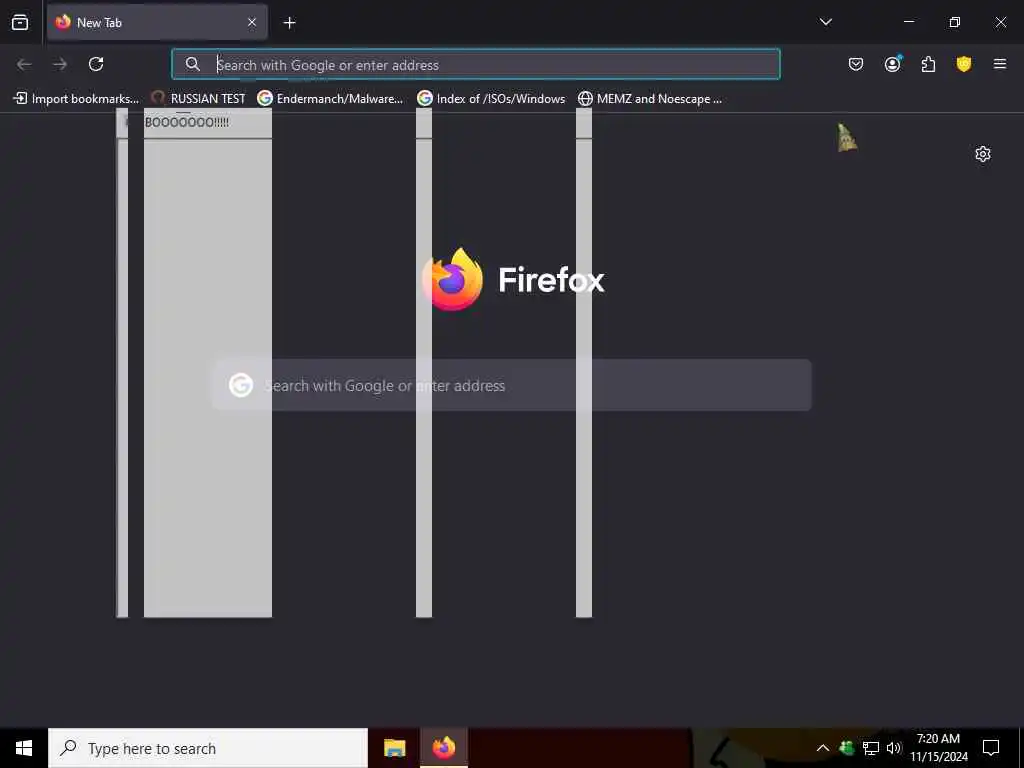Reload the current page
Image resolution: width=1024 pixels, height=768 pixels.
(96, 64)
